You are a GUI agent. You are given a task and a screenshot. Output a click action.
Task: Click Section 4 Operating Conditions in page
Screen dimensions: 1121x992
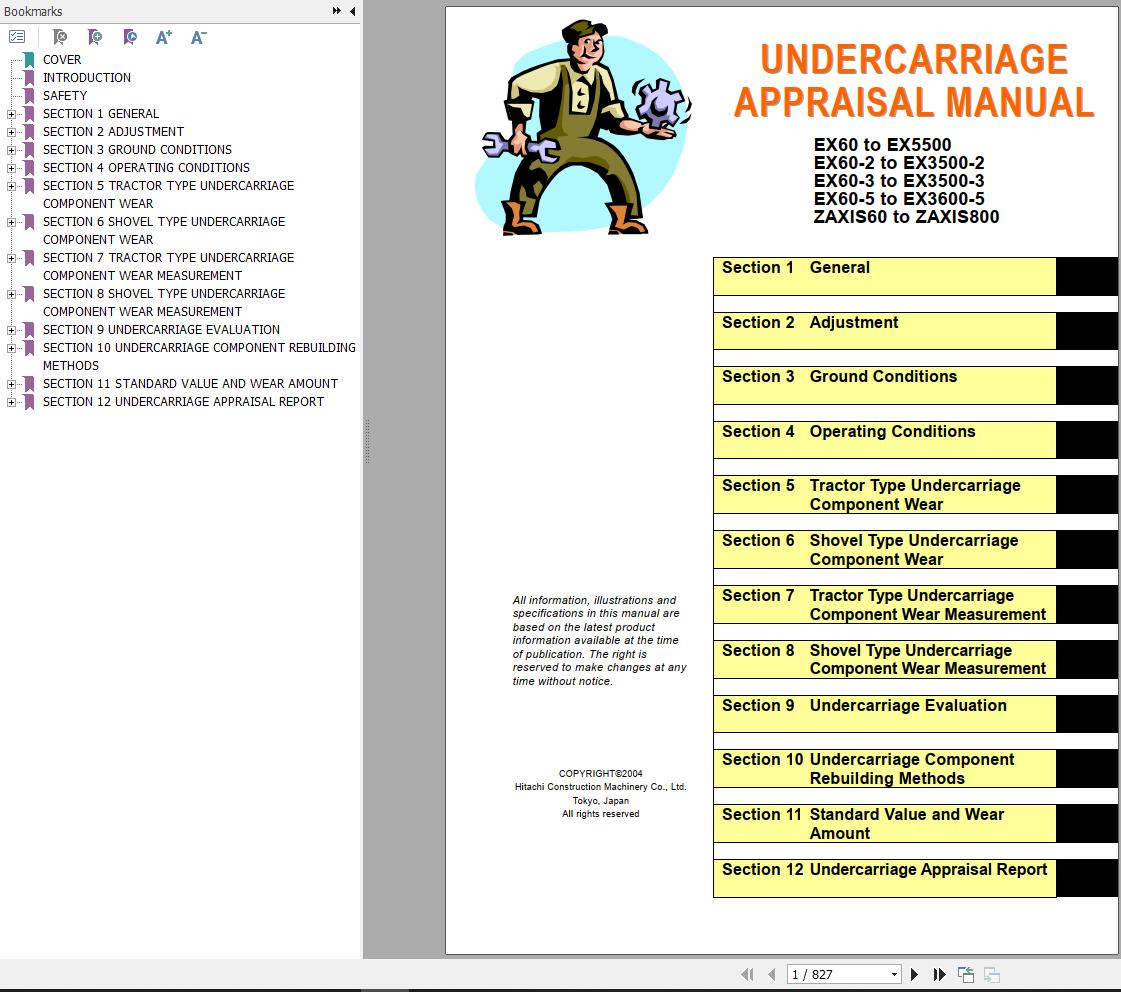884,440
